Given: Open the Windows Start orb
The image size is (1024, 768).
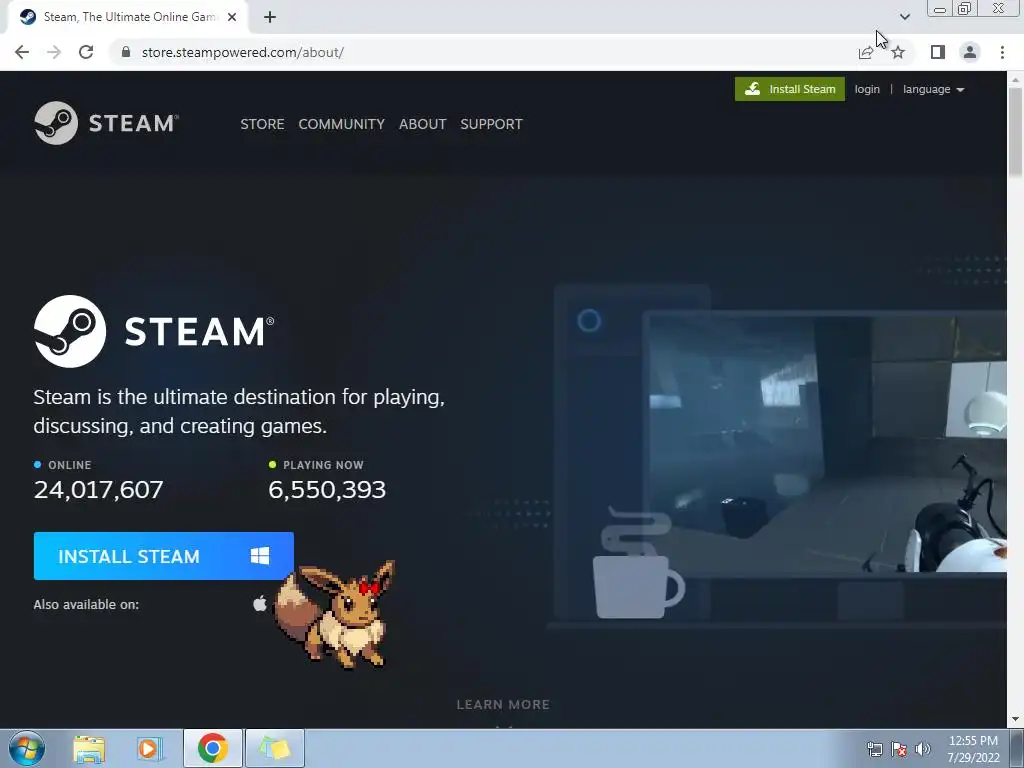Looking at the screenshot, I should click(27, 748).
